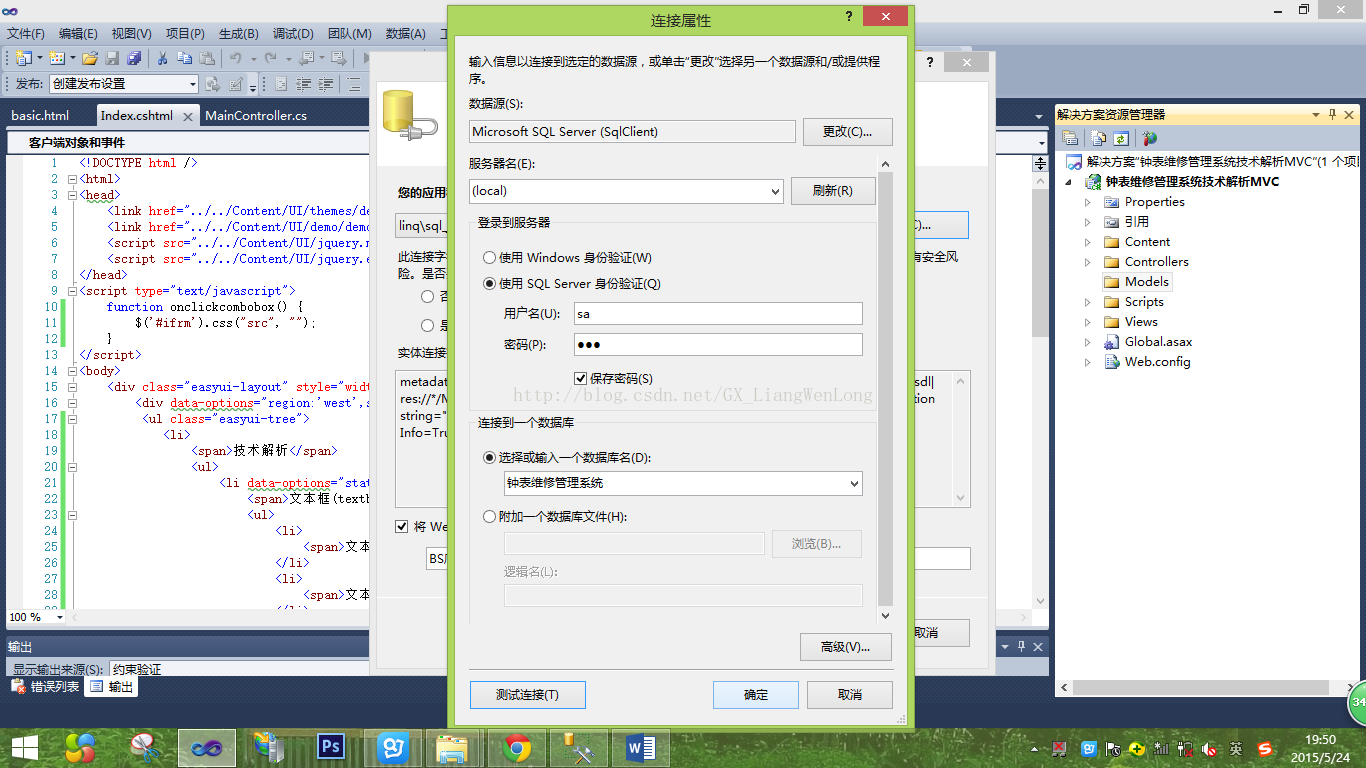
Task: Click the password input field
Action: tap(718, 344)
